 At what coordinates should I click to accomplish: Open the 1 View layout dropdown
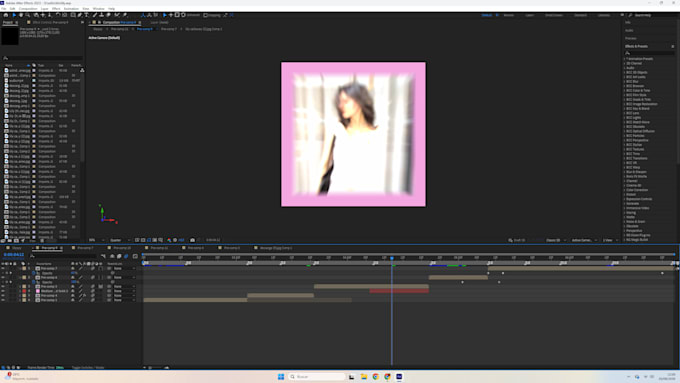611,240
